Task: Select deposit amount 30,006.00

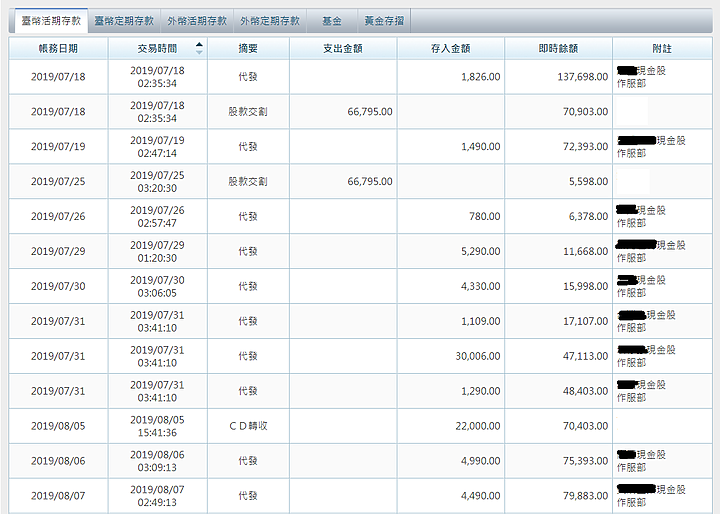Action: click(x=478, y=356)
